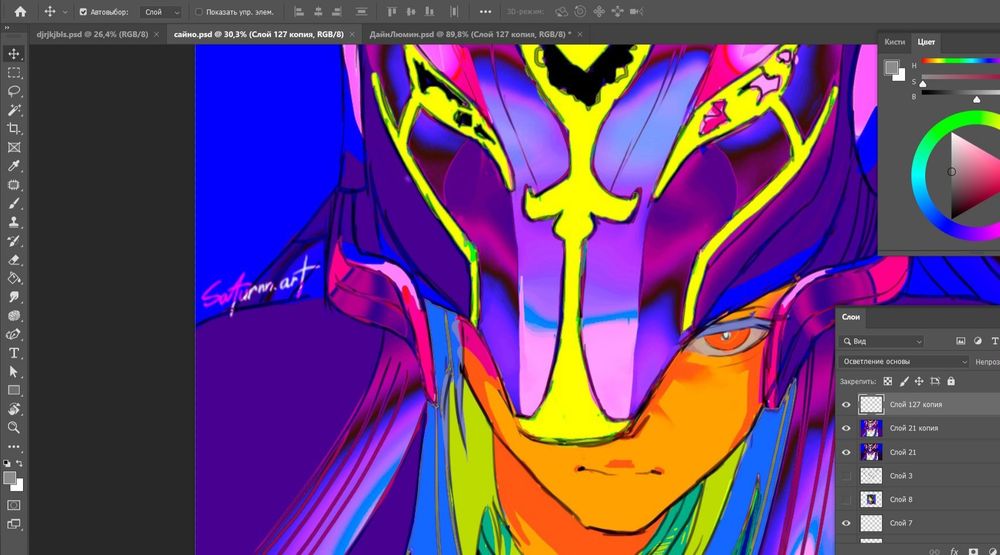Image resolution: width=1000 pixels, height=555 pixels.
Task: Switch to сайно.psd document tab
Action: click(x=258, y=34)
